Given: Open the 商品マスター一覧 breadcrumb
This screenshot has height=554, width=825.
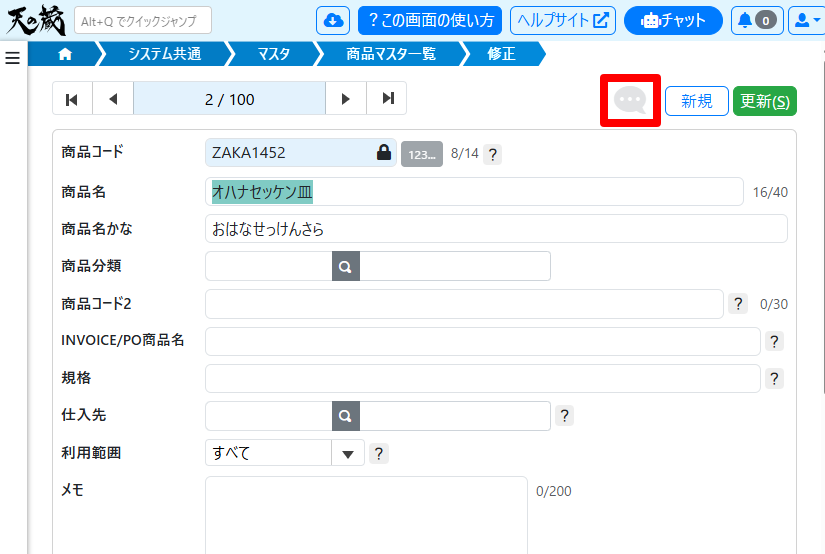Looking at the screenshot, I should point(391,54).
